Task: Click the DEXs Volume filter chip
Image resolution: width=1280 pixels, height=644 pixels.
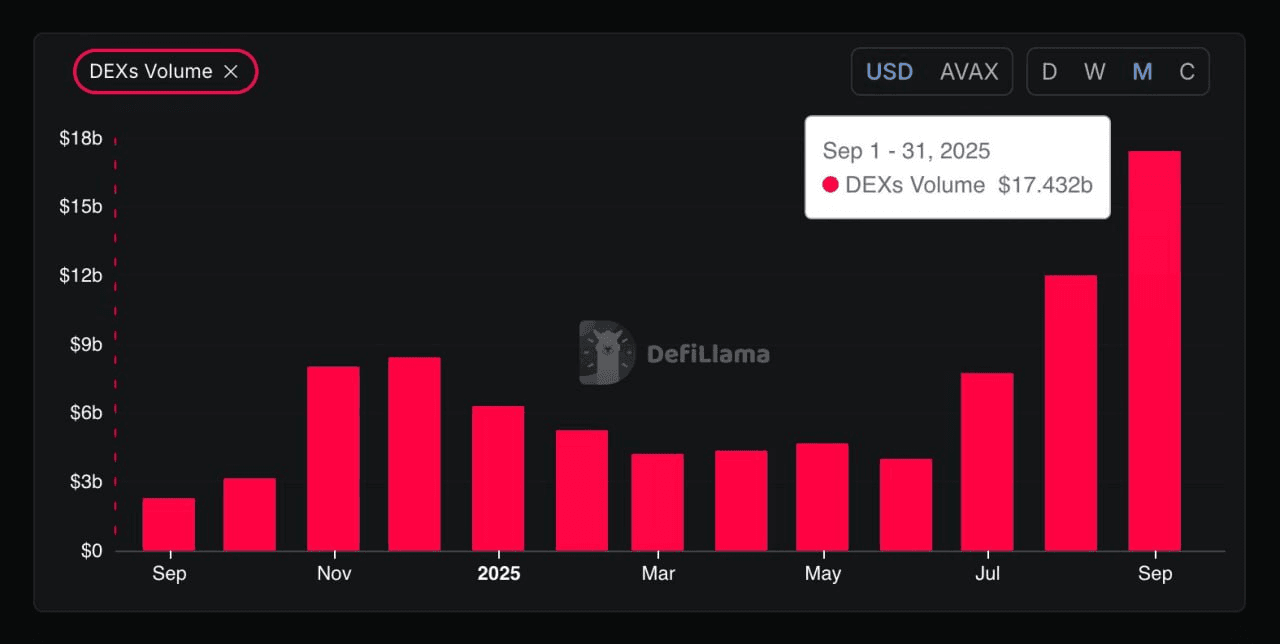Action: tap(150, 72)
